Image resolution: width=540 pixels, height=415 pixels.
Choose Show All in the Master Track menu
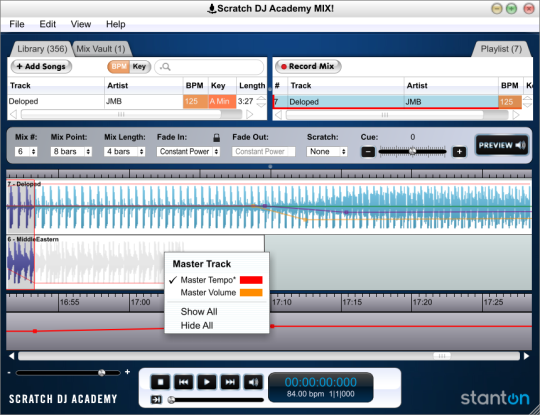pyautogui.click(x=199, y=312)
